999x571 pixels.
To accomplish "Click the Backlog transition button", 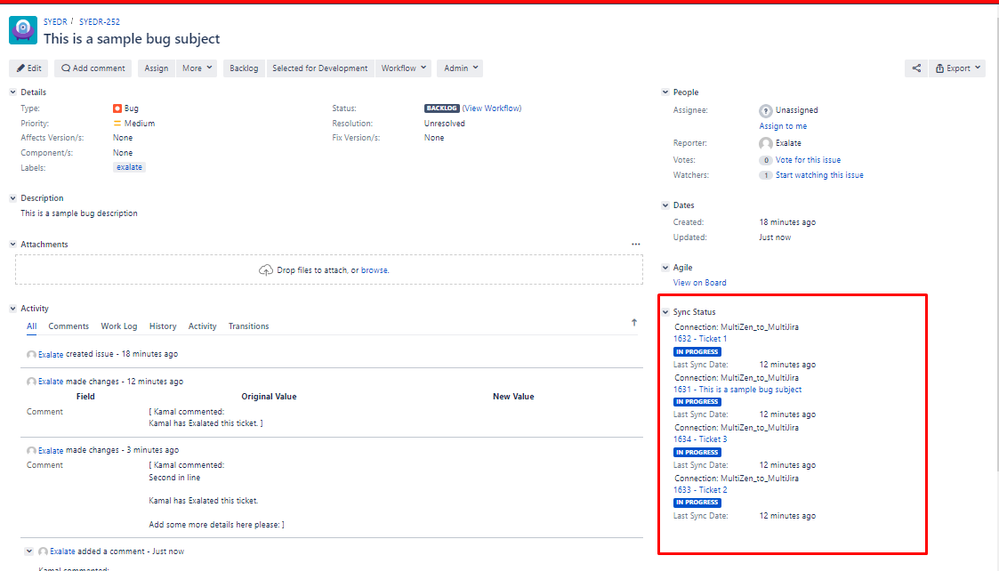I will click(x=243, y=68).
